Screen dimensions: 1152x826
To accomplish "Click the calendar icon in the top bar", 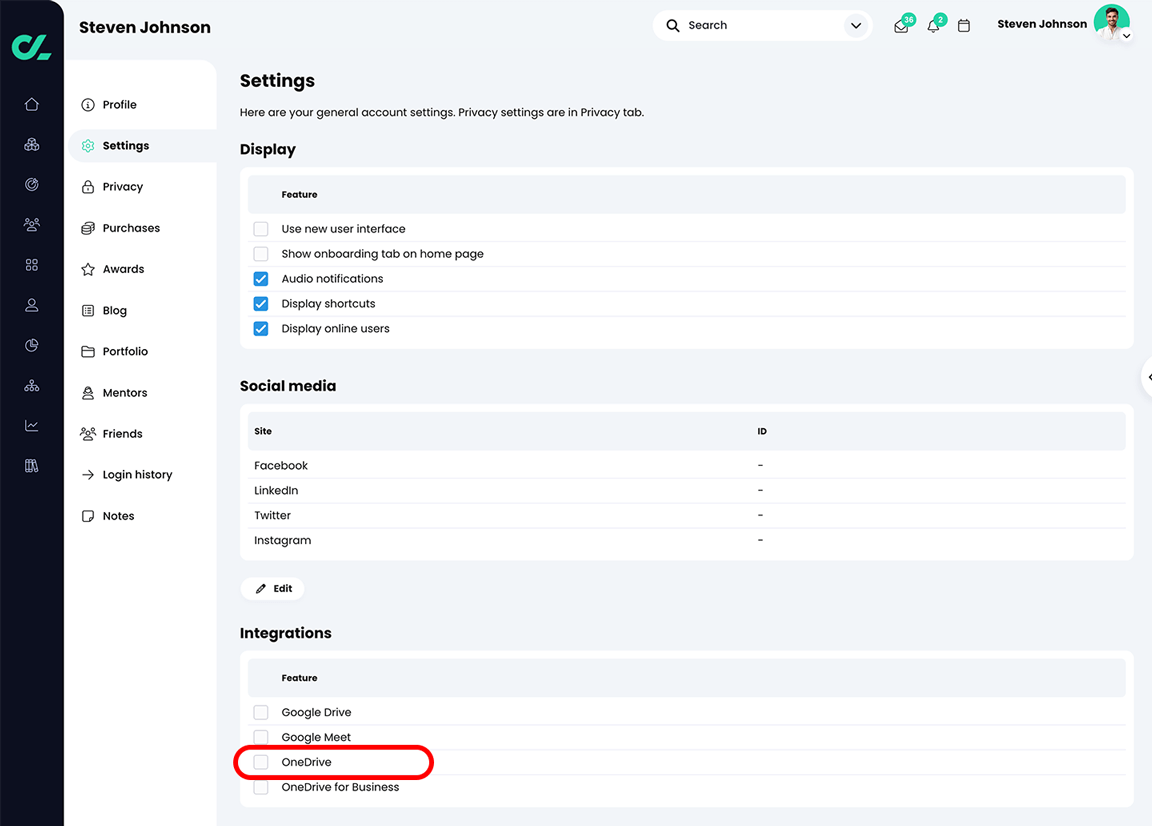I will click(964, 25).
